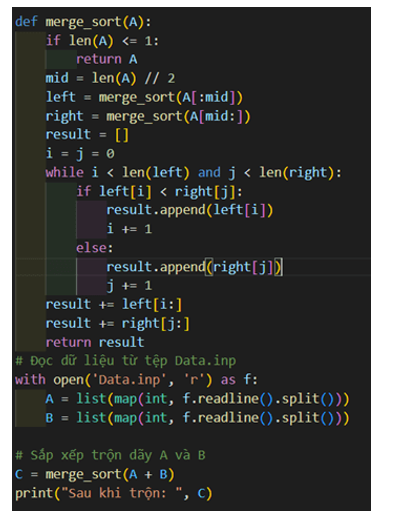Image resolution: width=395 pixels, height=514 pixels.
Task: Click the 'i += 1' line
Action: [x=129, y=229]
